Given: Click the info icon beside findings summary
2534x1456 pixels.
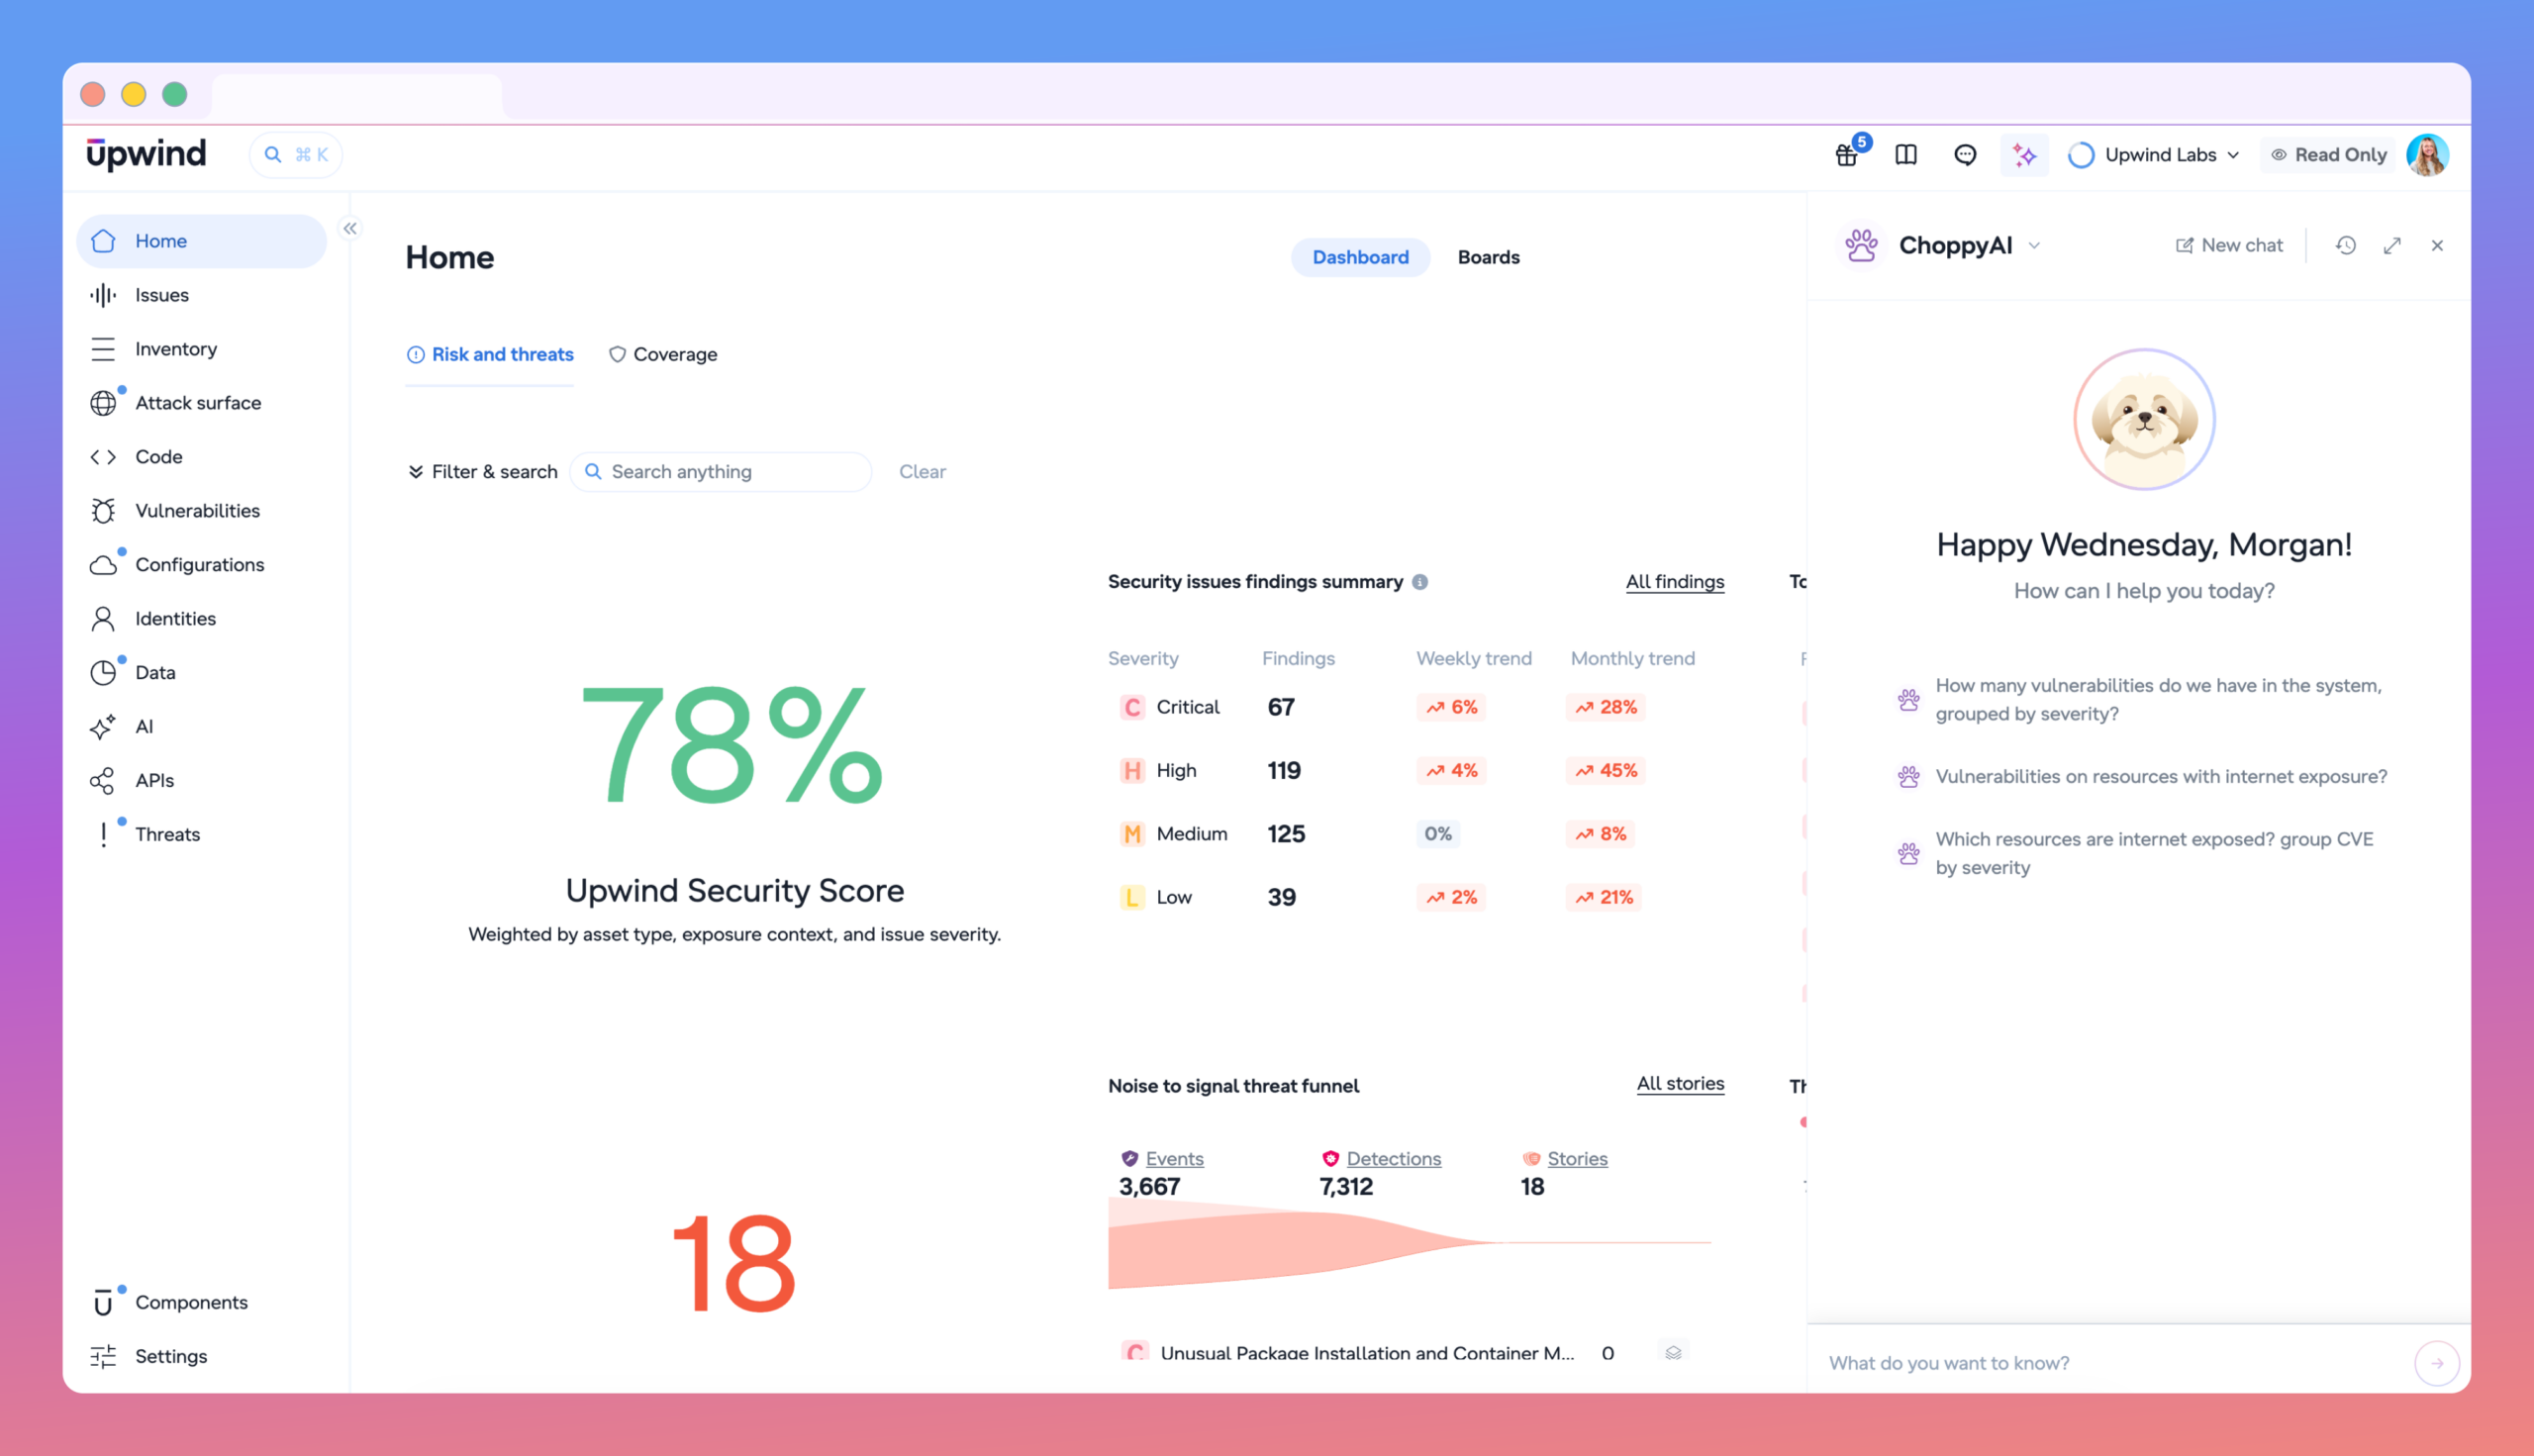Looking at the screenshot, I should click(1420, 582).
